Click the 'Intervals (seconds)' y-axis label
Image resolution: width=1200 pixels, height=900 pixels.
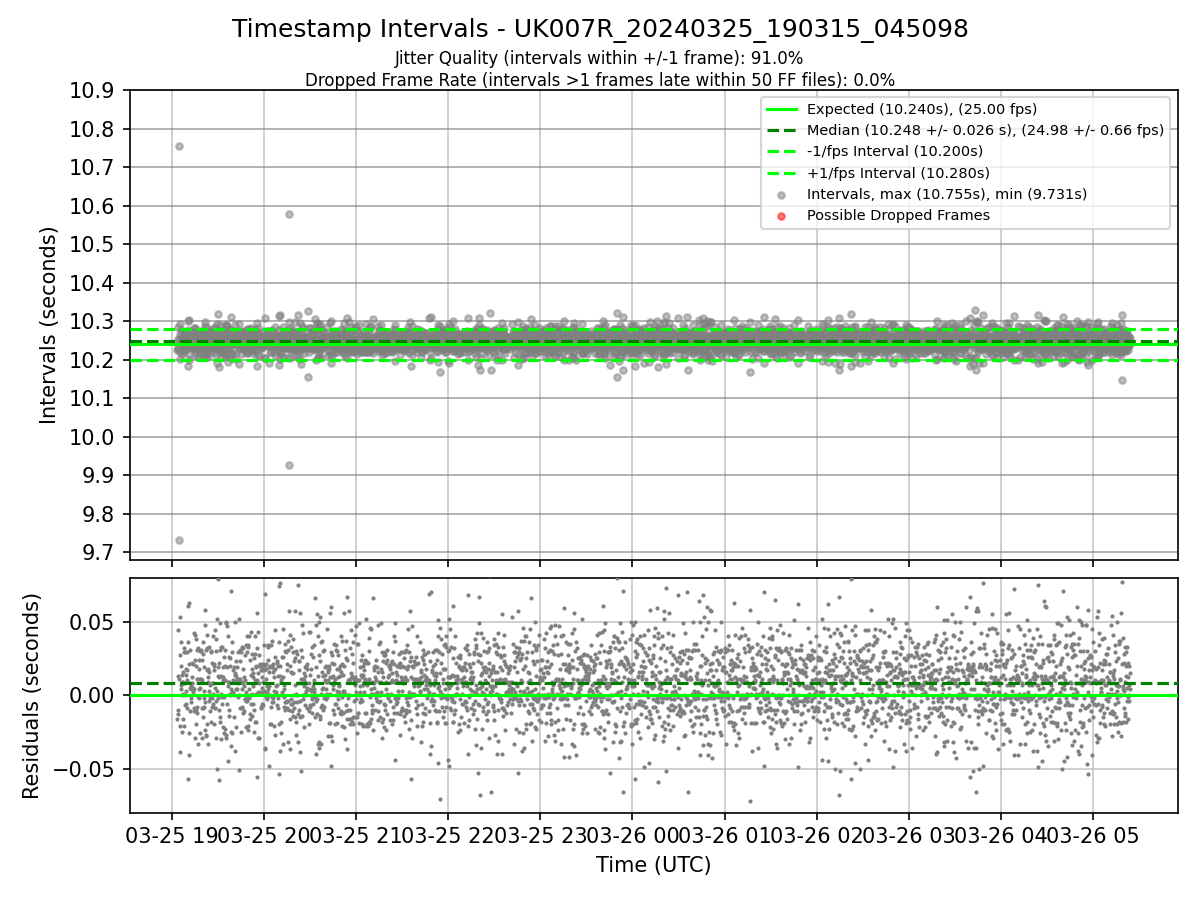49,325
